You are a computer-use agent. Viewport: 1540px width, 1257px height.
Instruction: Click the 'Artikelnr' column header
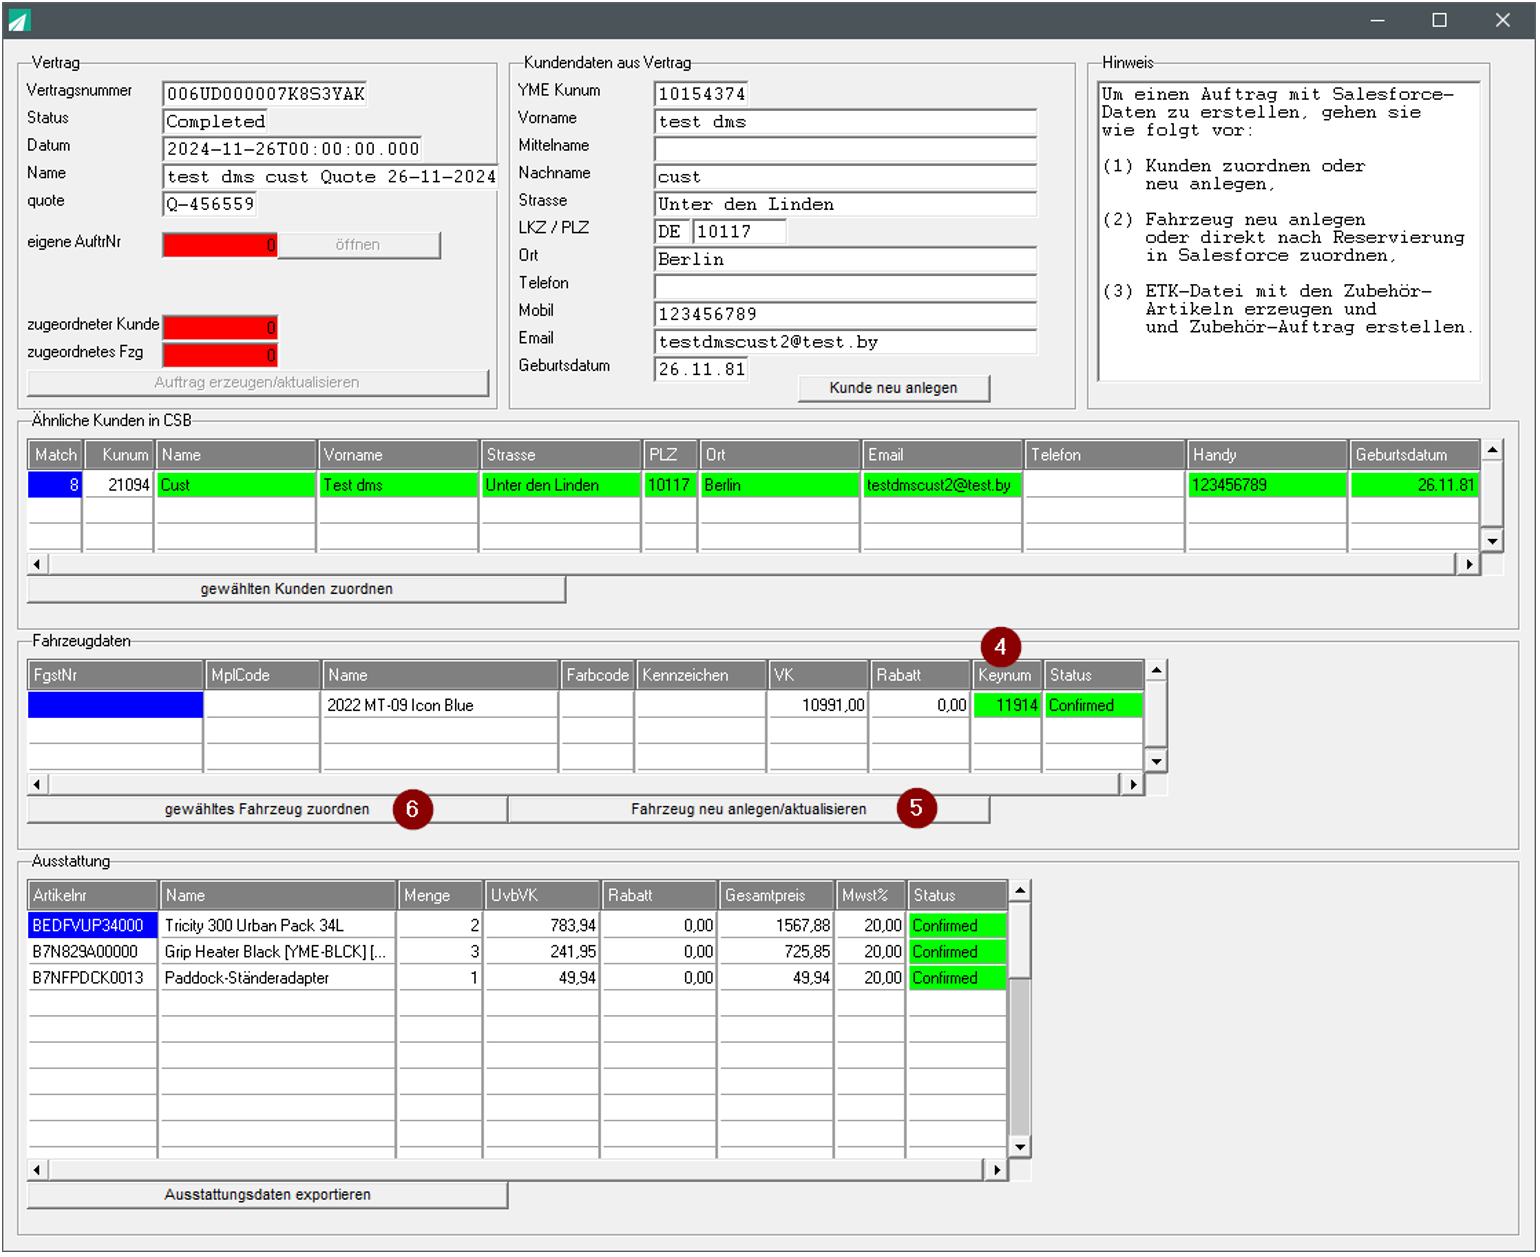pyautogui.click(x=93, y=895)
